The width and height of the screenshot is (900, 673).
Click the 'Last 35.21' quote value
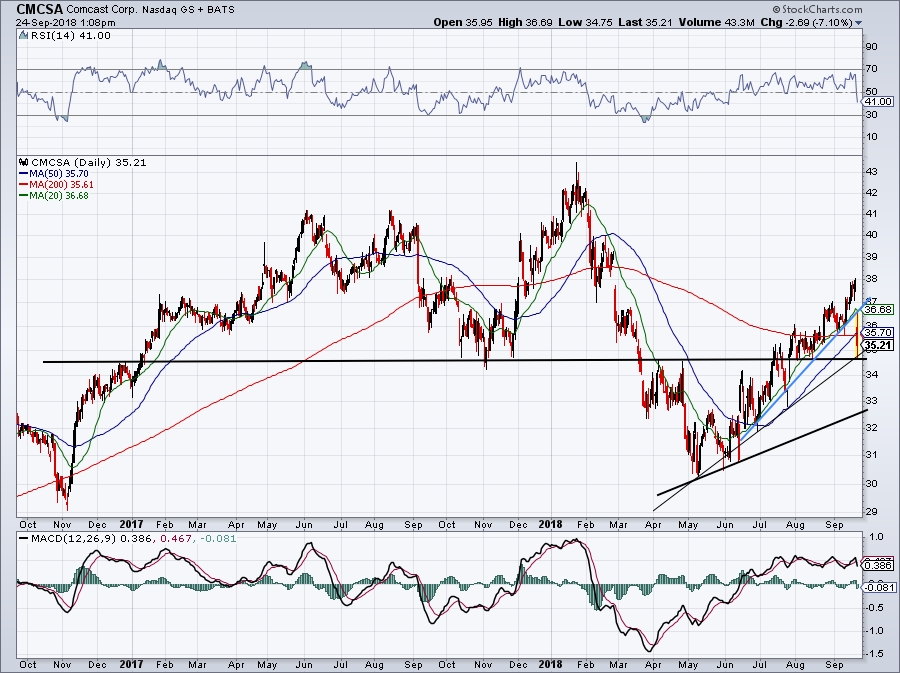[645, 22]
